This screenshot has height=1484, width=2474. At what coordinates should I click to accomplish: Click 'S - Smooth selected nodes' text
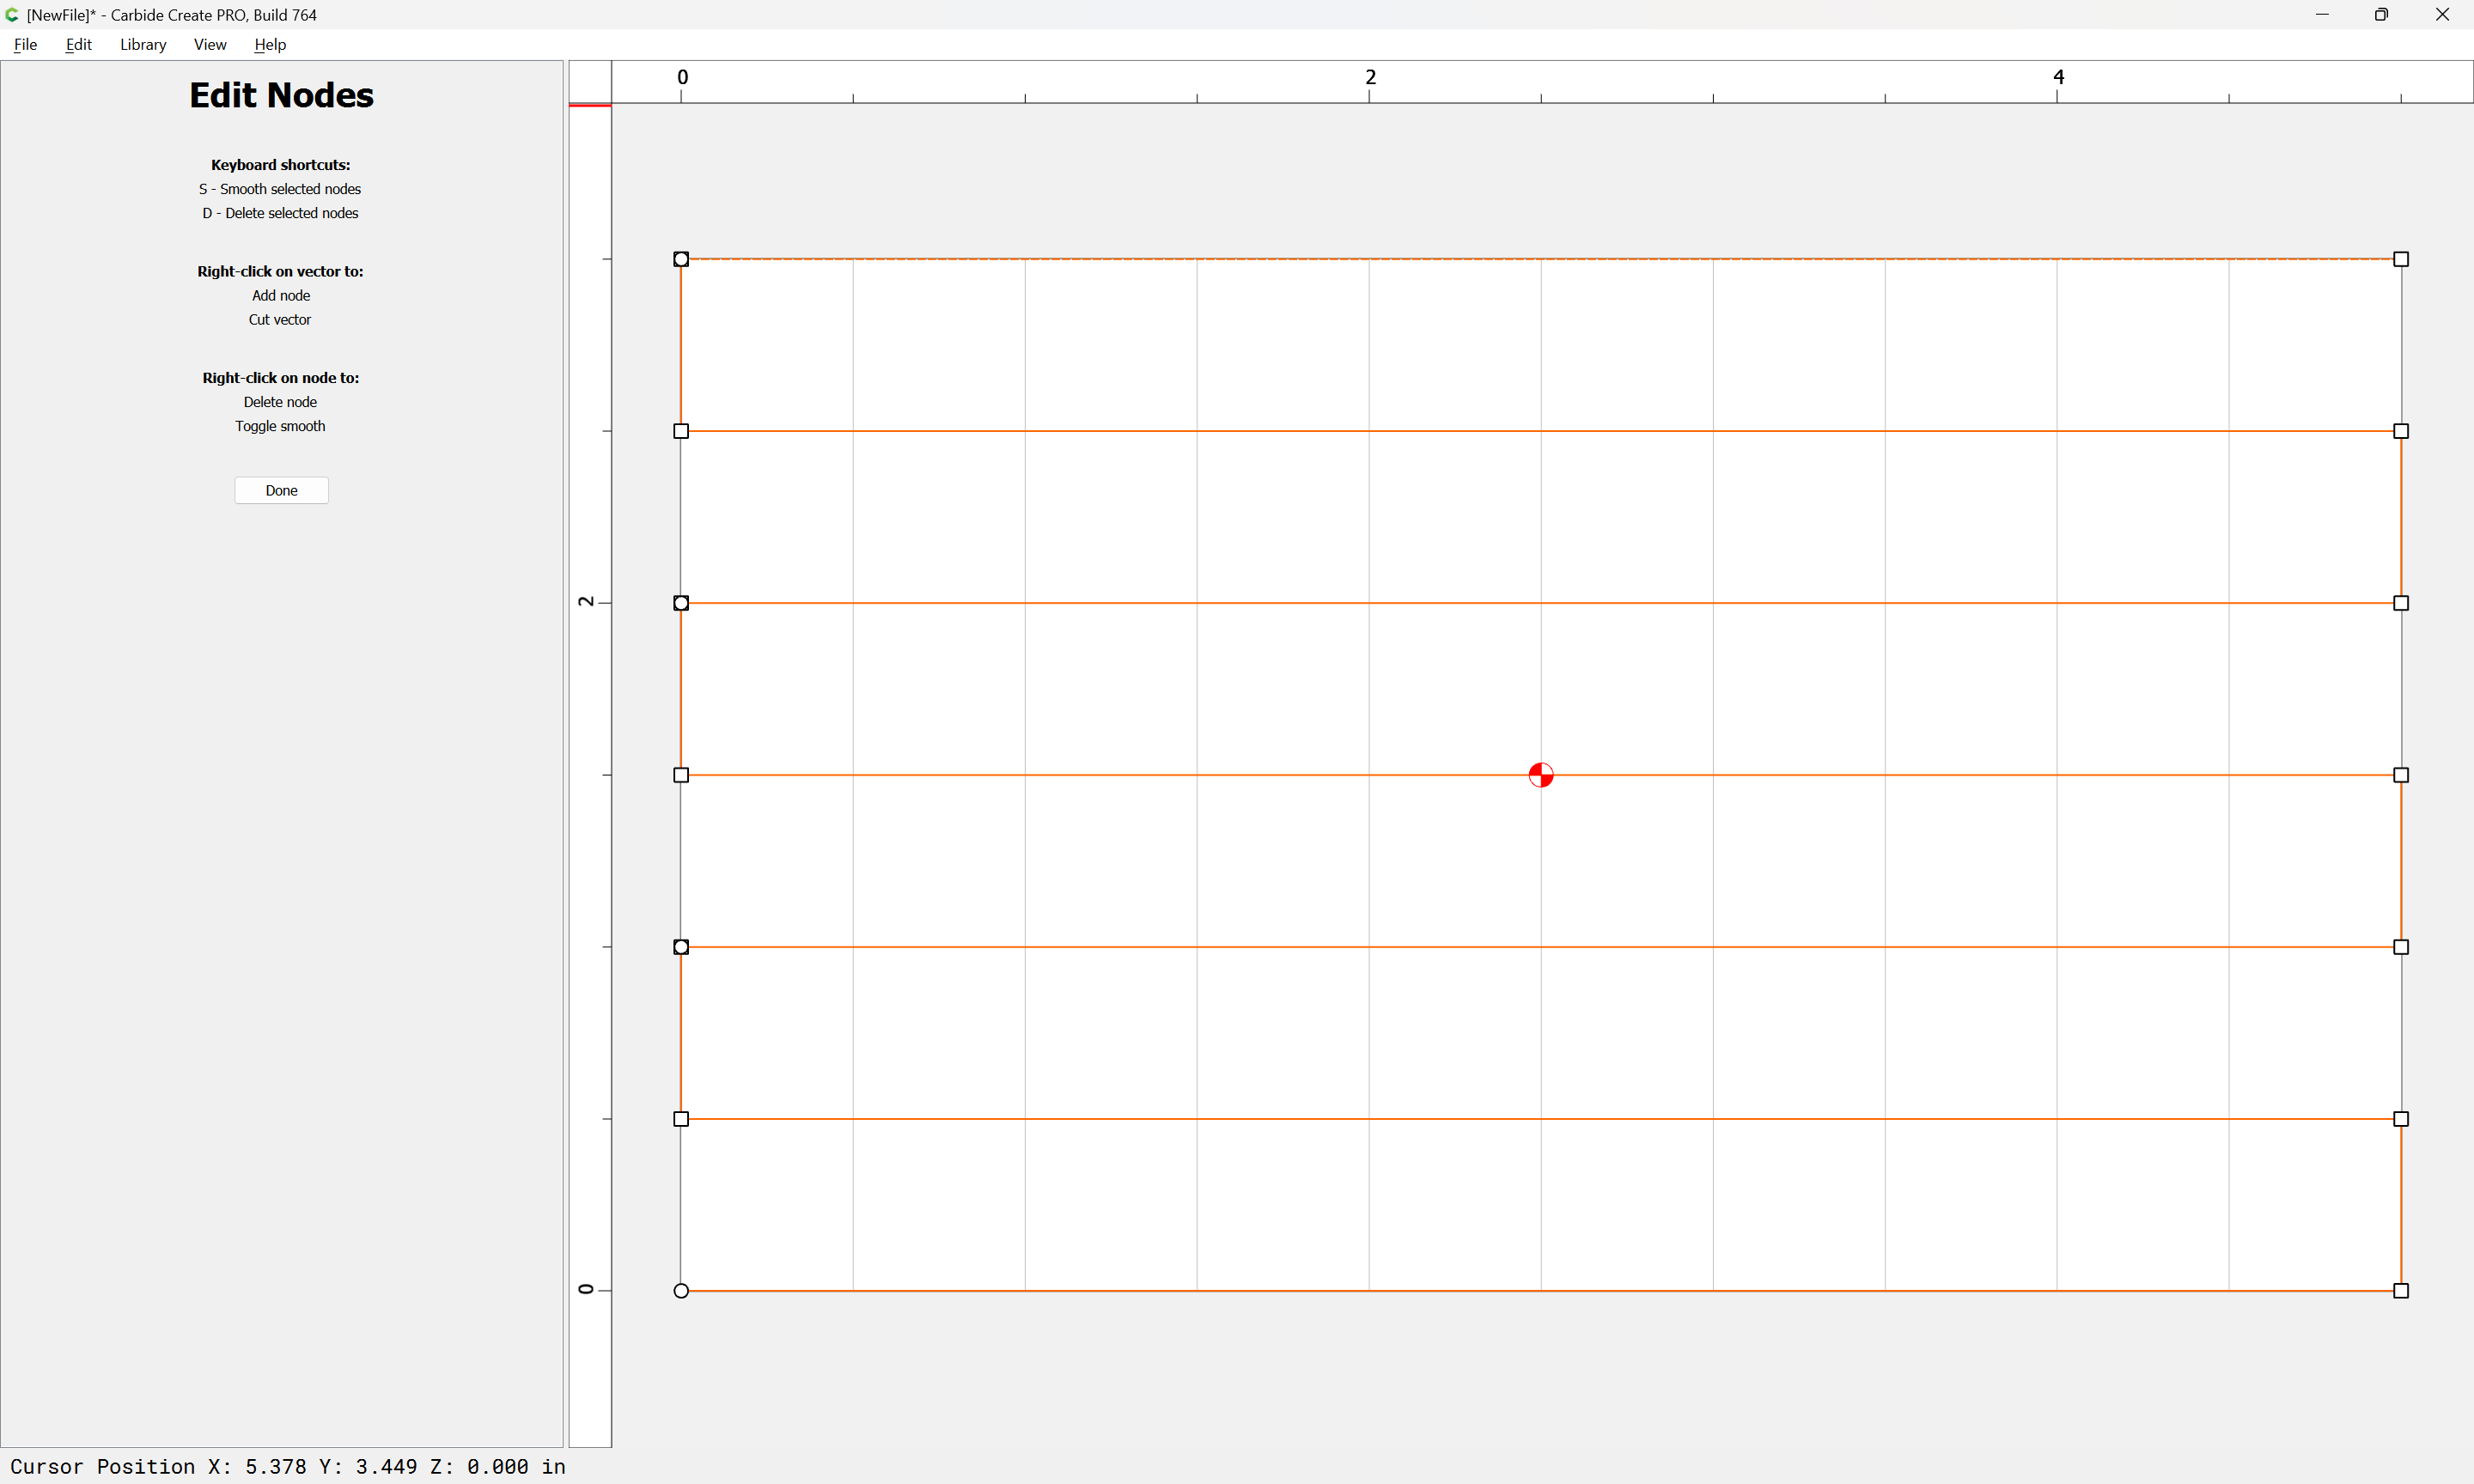coord(280,189)
